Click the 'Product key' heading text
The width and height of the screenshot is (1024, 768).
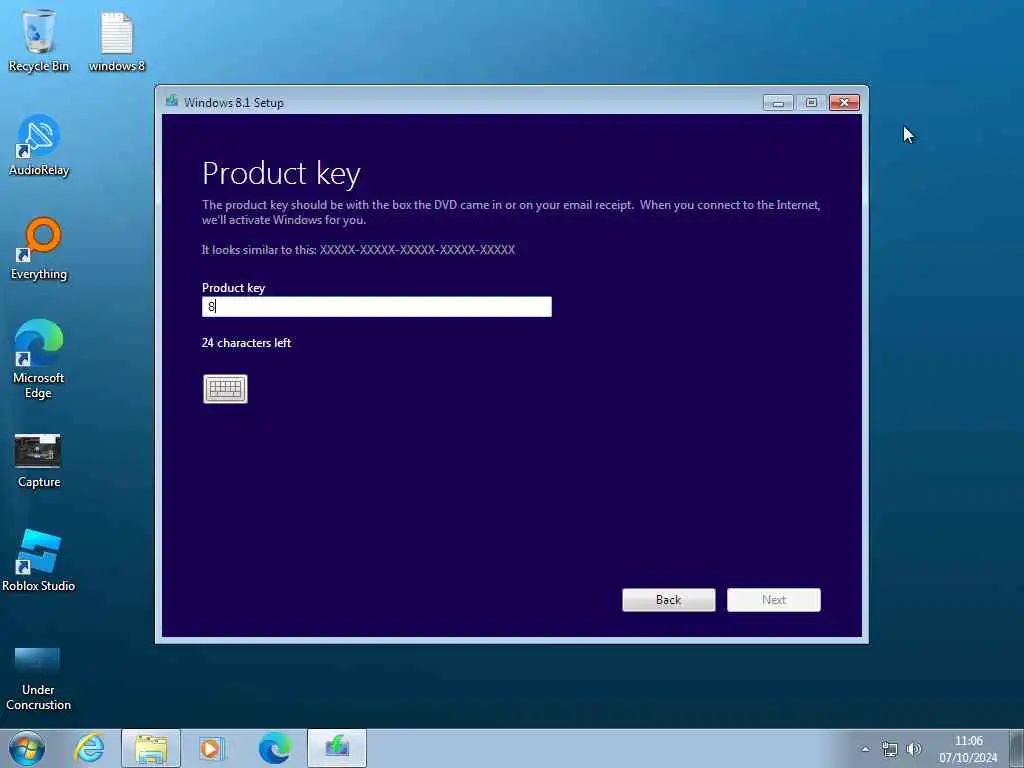[281, 173]
